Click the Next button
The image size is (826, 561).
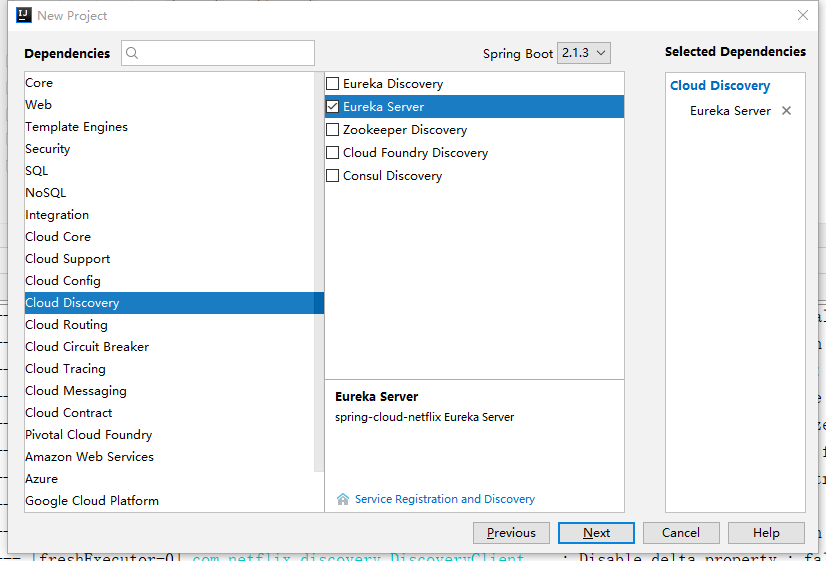(596, 533)
